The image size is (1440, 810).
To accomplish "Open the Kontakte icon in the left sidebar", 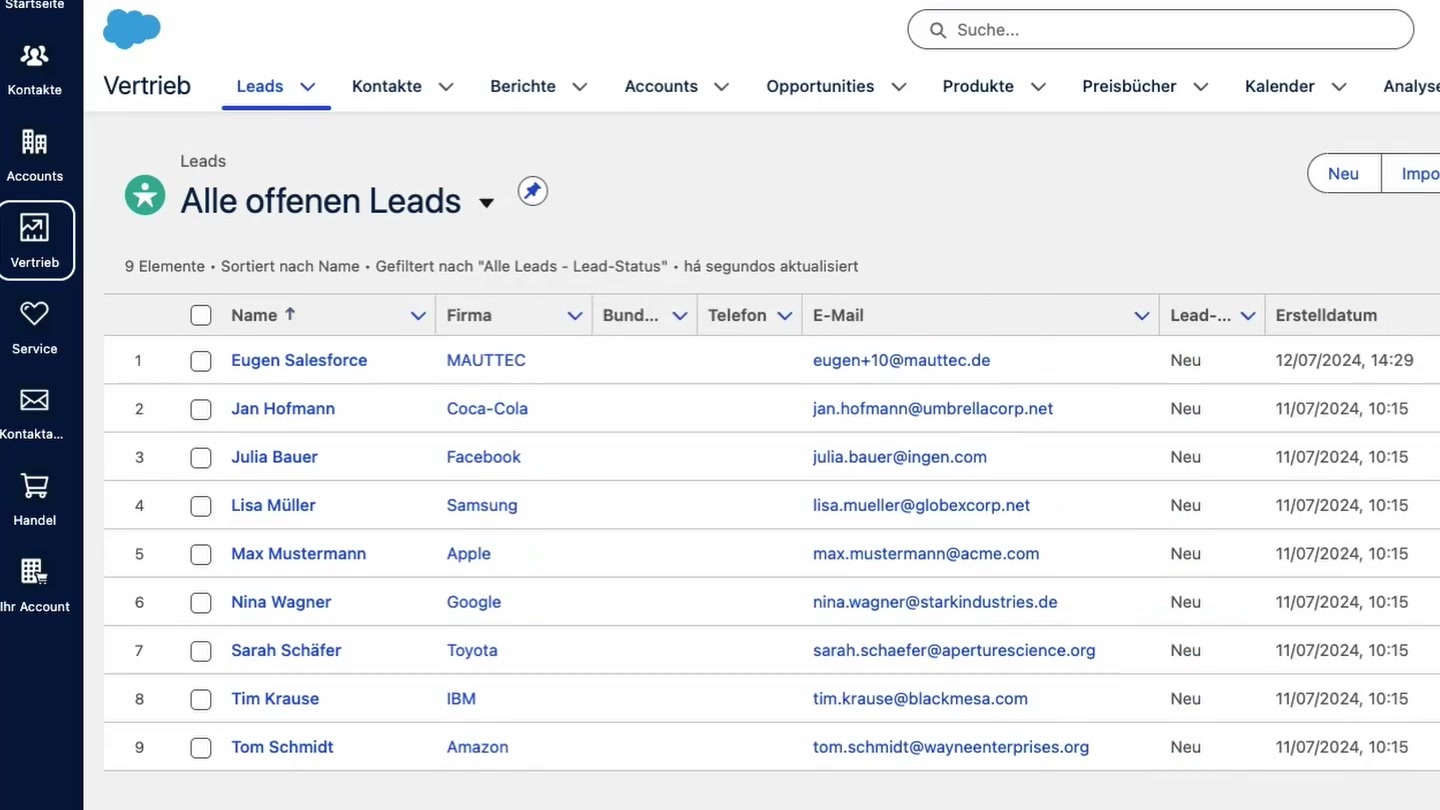I will pos(34,55).
